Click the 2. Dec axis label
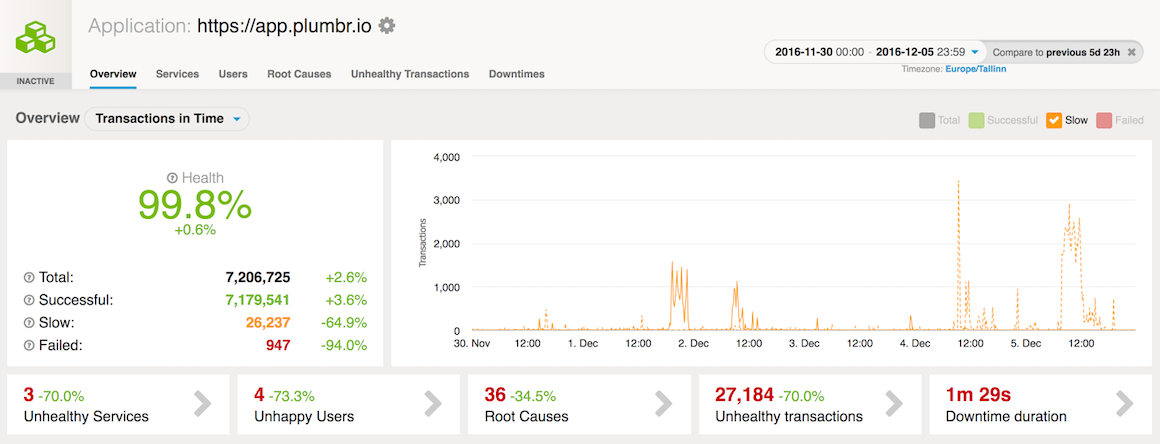 click(x=694, y=343)
